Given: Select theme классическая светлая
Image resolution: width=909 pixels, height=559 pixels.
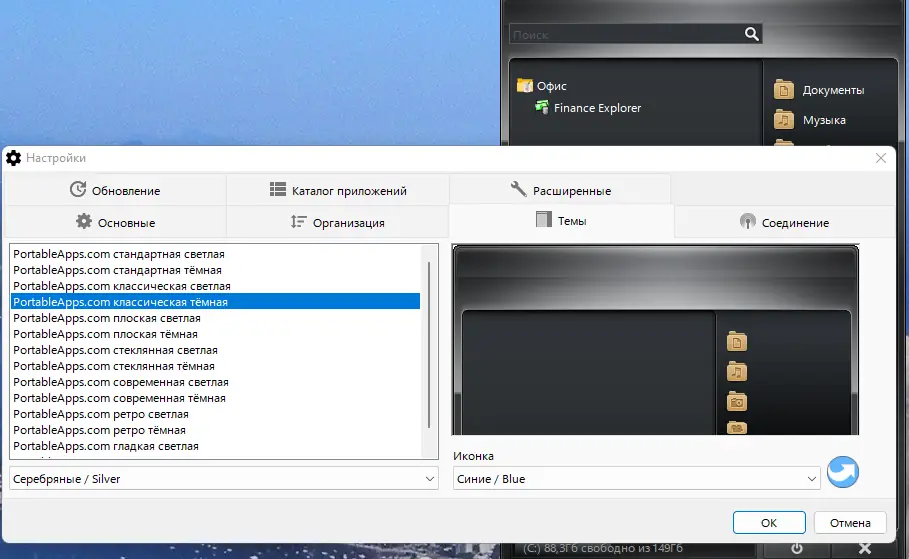Looking at the screenshot, I should (215, 286).
